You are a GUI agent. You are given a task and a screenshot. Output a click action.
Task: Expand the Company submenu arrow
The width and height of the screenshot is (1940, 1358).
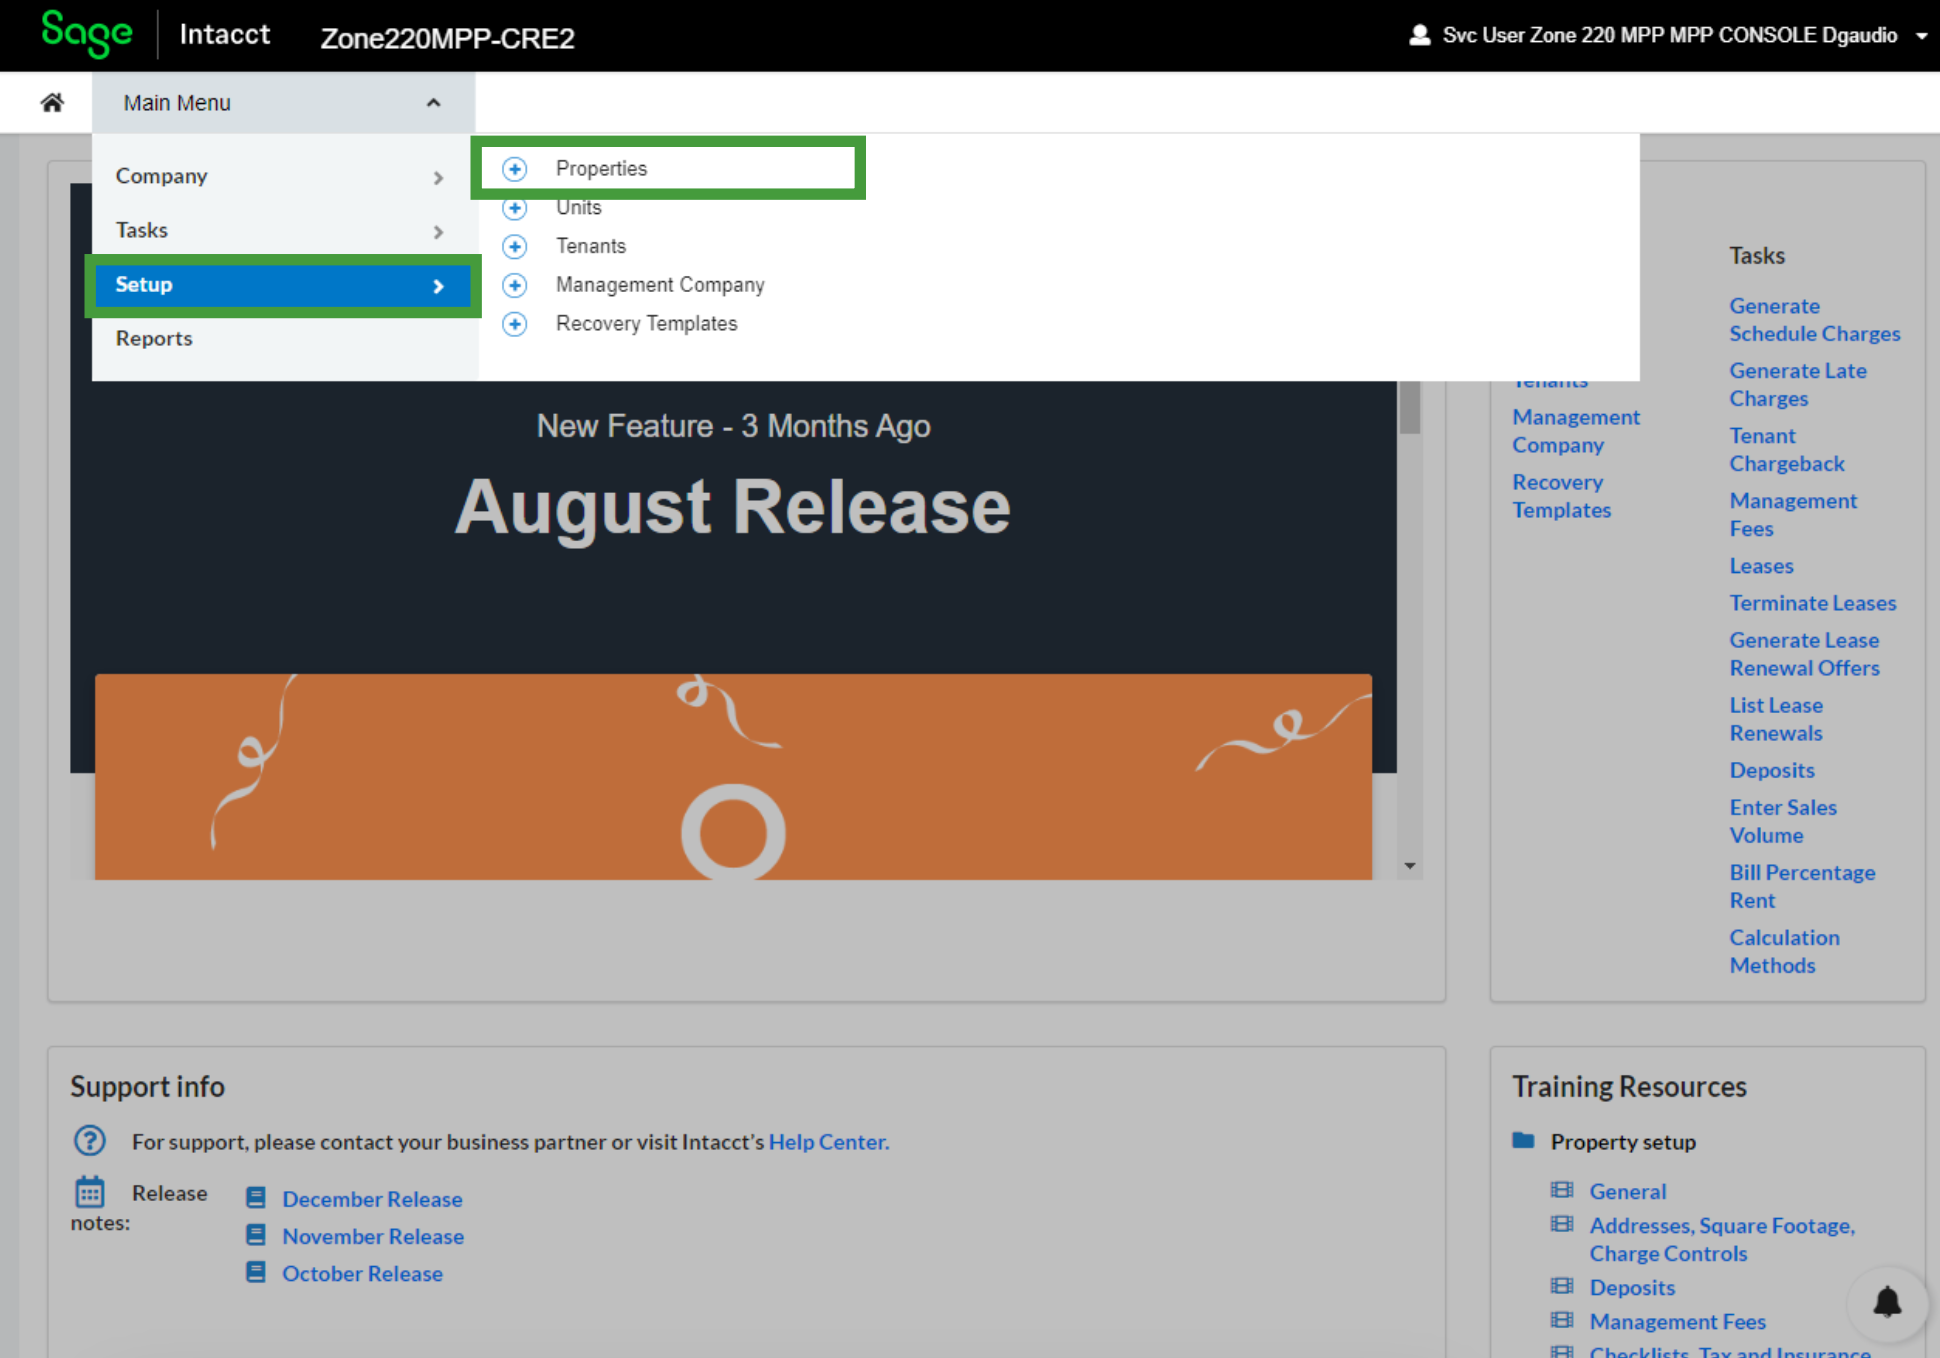pyautogui.click(x=438, y=177)
